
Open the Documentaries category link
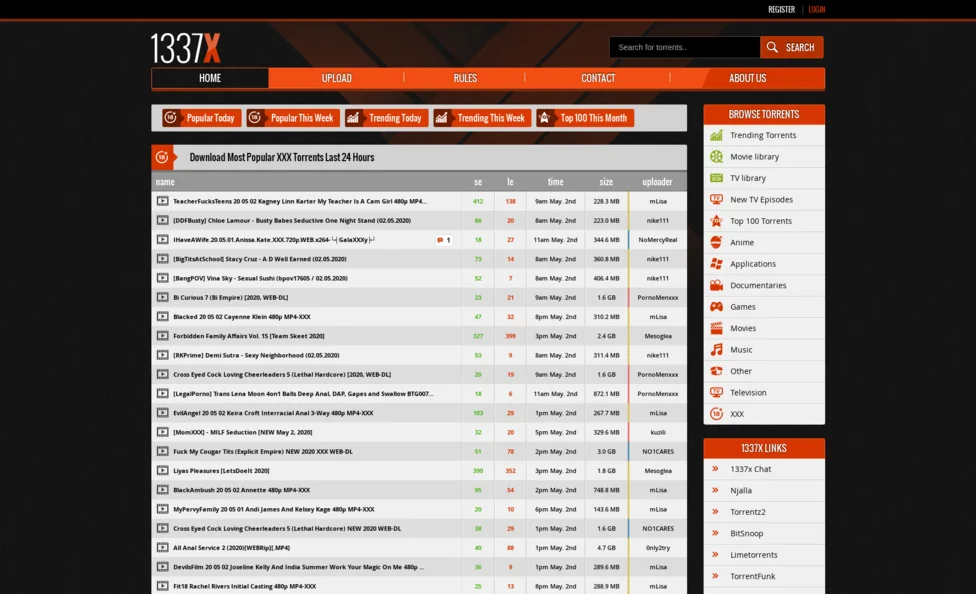click(758, 285)
